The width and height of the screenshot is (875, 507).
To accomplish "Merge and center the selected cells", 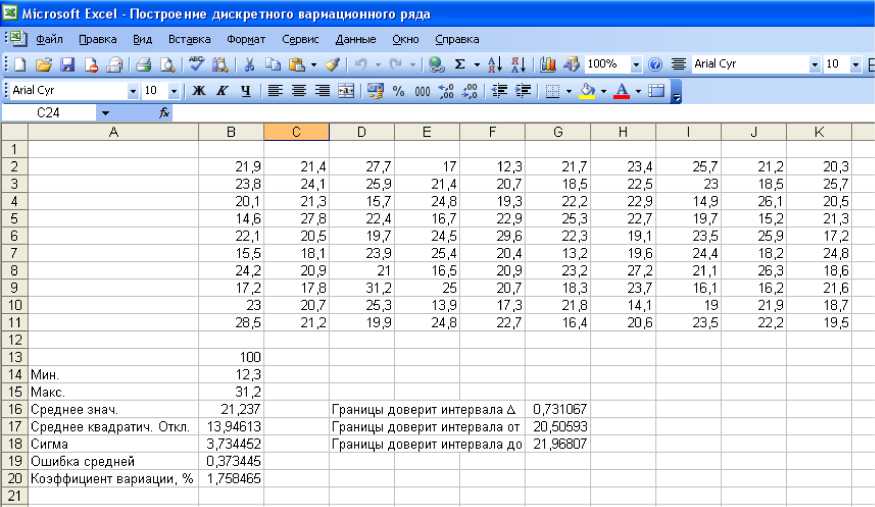I will pyautogui.click(x=346, y=90).
